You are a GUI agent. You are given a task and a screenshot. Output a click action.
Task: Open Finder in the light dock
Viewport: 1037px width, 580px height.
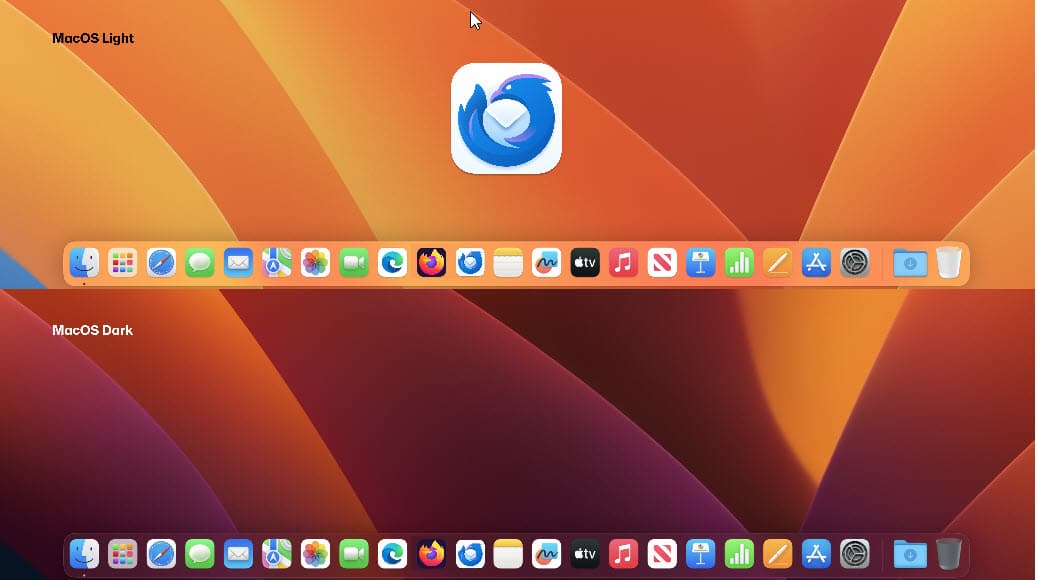tap(84, 263)
